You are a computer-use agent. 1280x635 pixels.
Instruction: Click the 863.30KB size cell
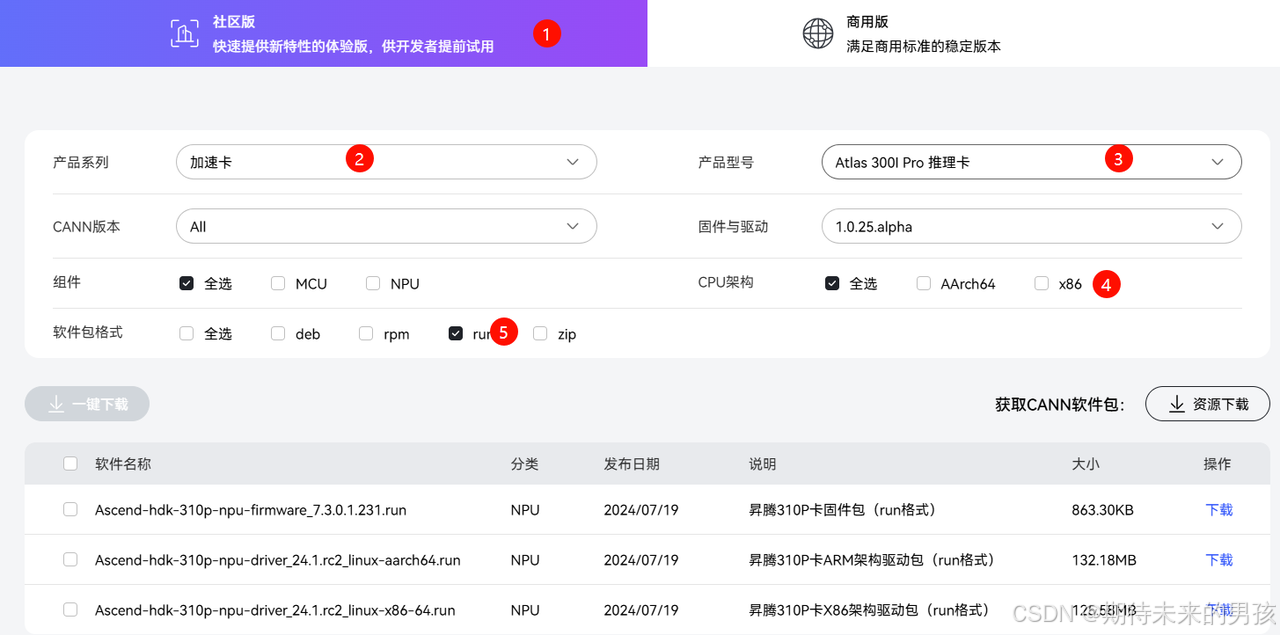[x=1103, y=510]
